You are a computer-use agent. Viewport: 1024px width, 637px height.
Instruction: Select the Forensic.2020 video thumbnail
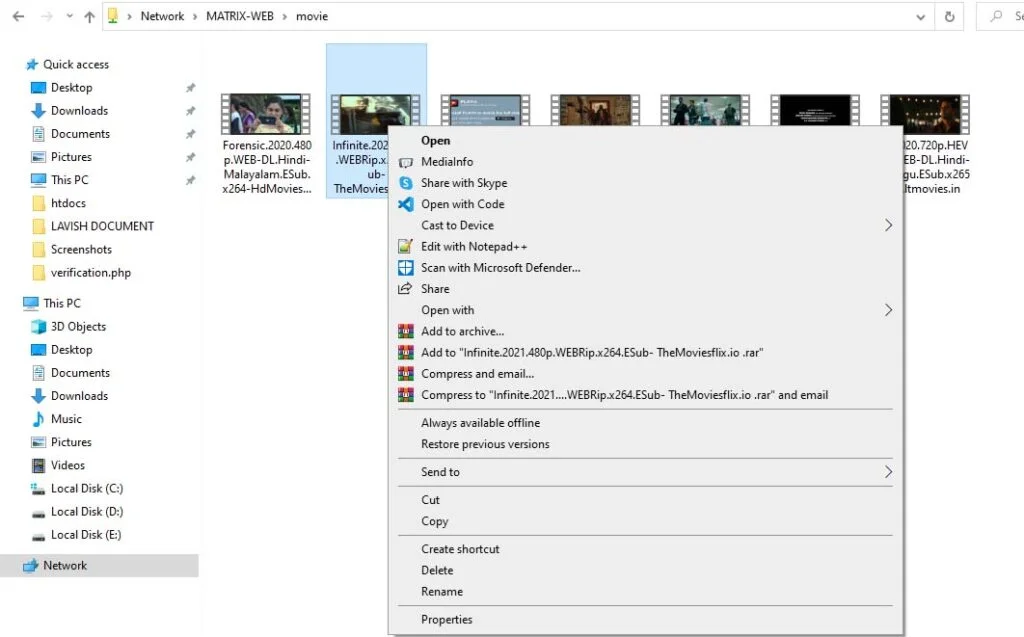click(x=266, y=114)
